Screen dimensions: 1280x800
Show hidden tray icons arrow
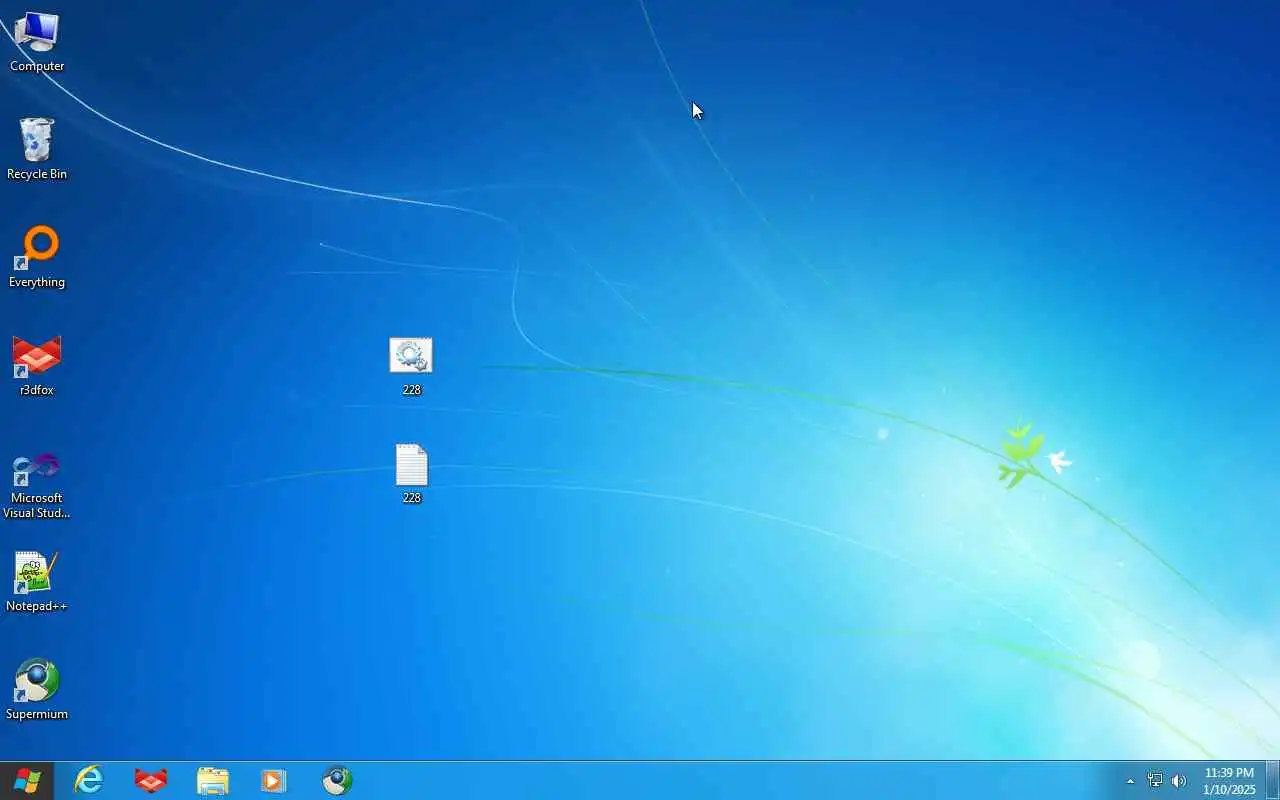pos(1131,781)
